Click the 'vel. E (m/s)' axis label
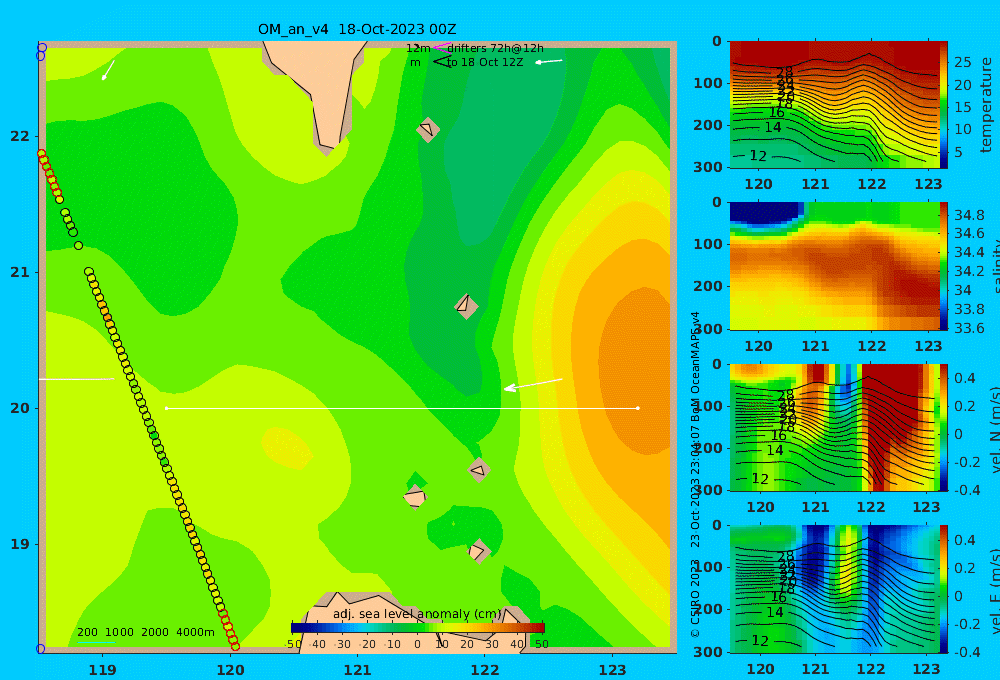Image resolution: width=1000 pixels, height=680 pixels. pos(994,590)
